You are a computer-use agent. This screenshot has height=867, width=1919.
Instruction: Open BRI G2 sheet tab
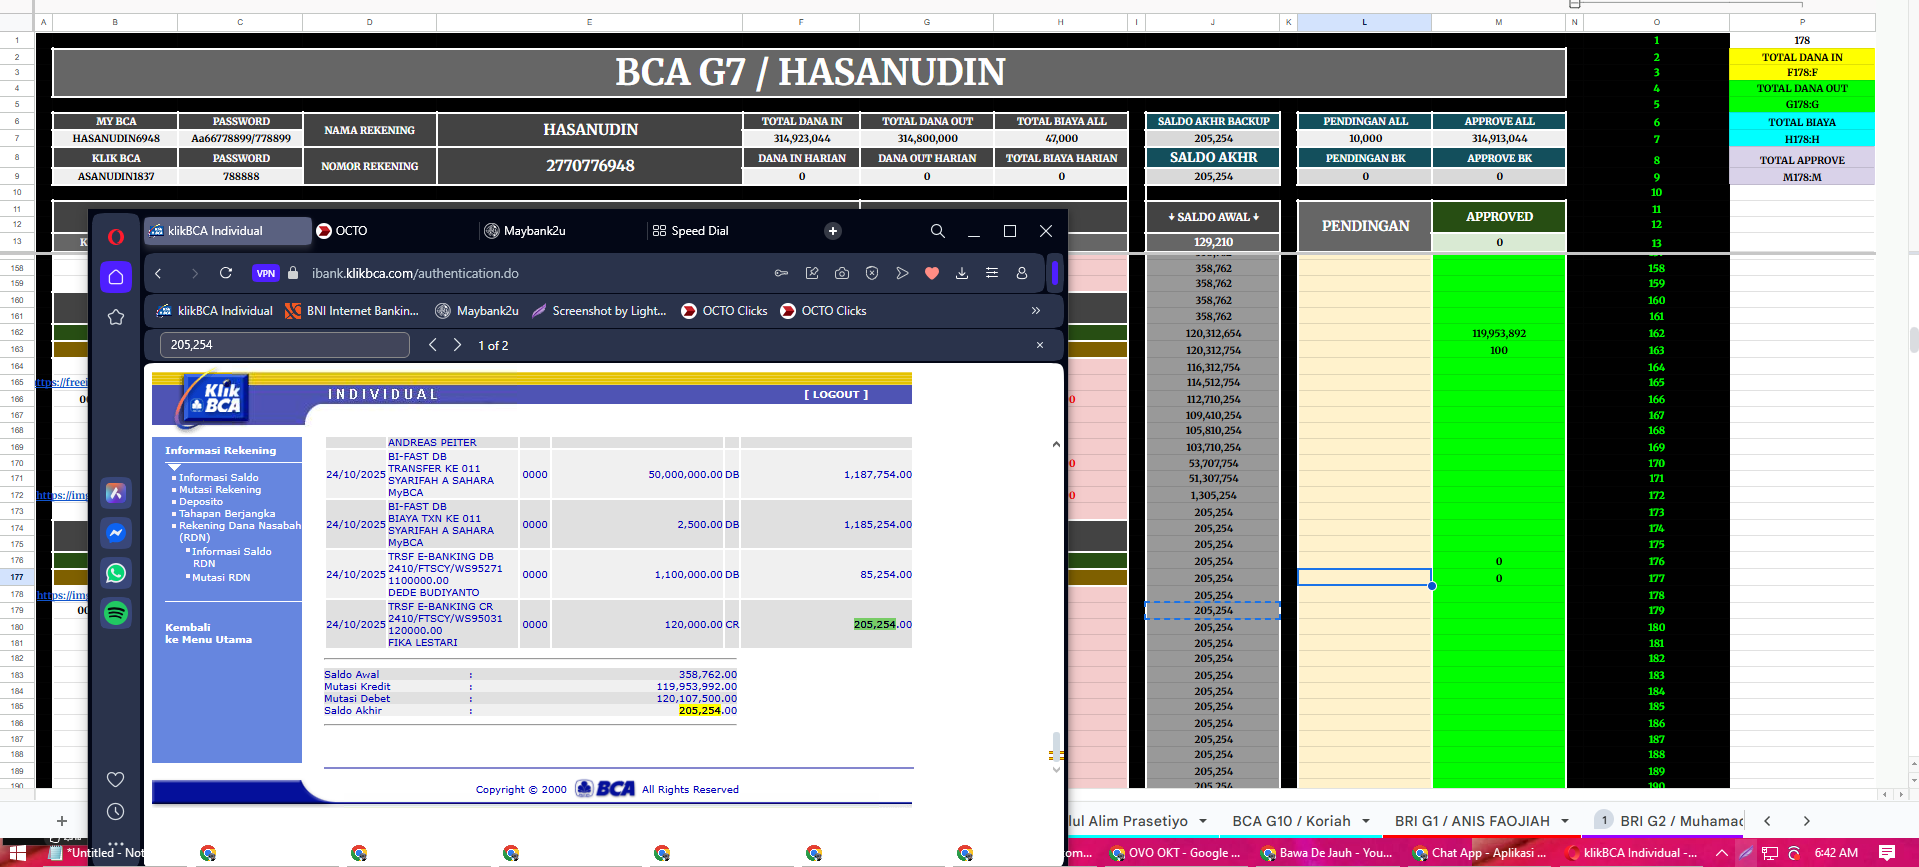[1680, 821]
